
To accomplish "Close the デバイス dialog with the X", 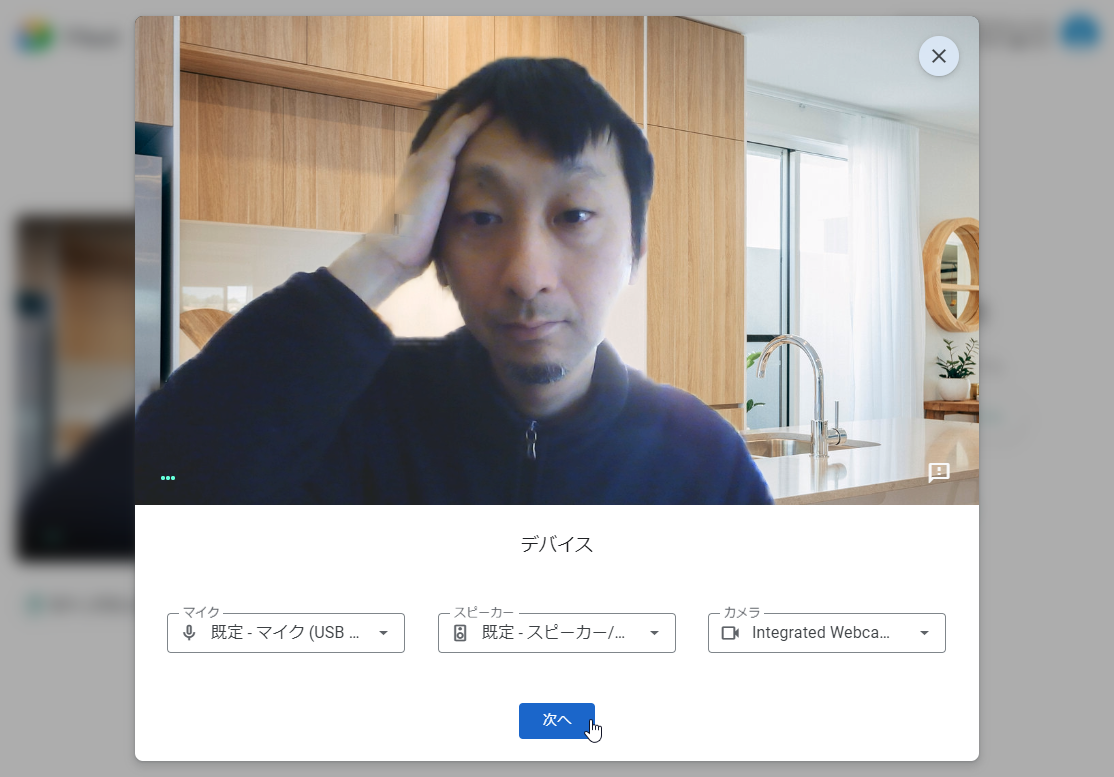I will [938, 56].
